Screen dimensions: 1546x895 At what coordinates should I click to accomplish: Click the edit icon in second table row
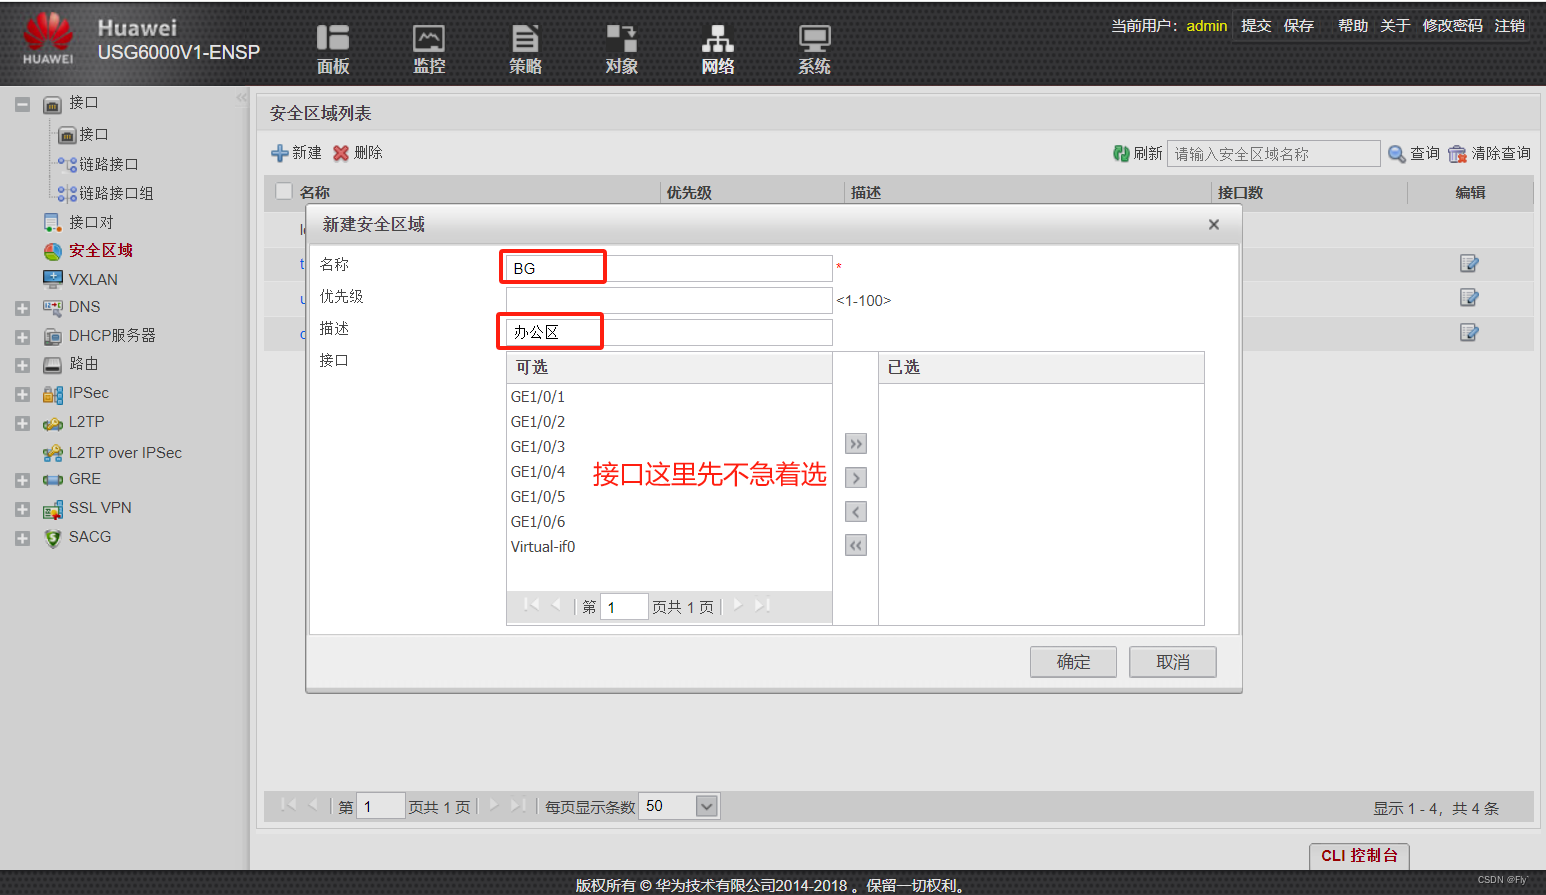click(x=1469, y=264)
